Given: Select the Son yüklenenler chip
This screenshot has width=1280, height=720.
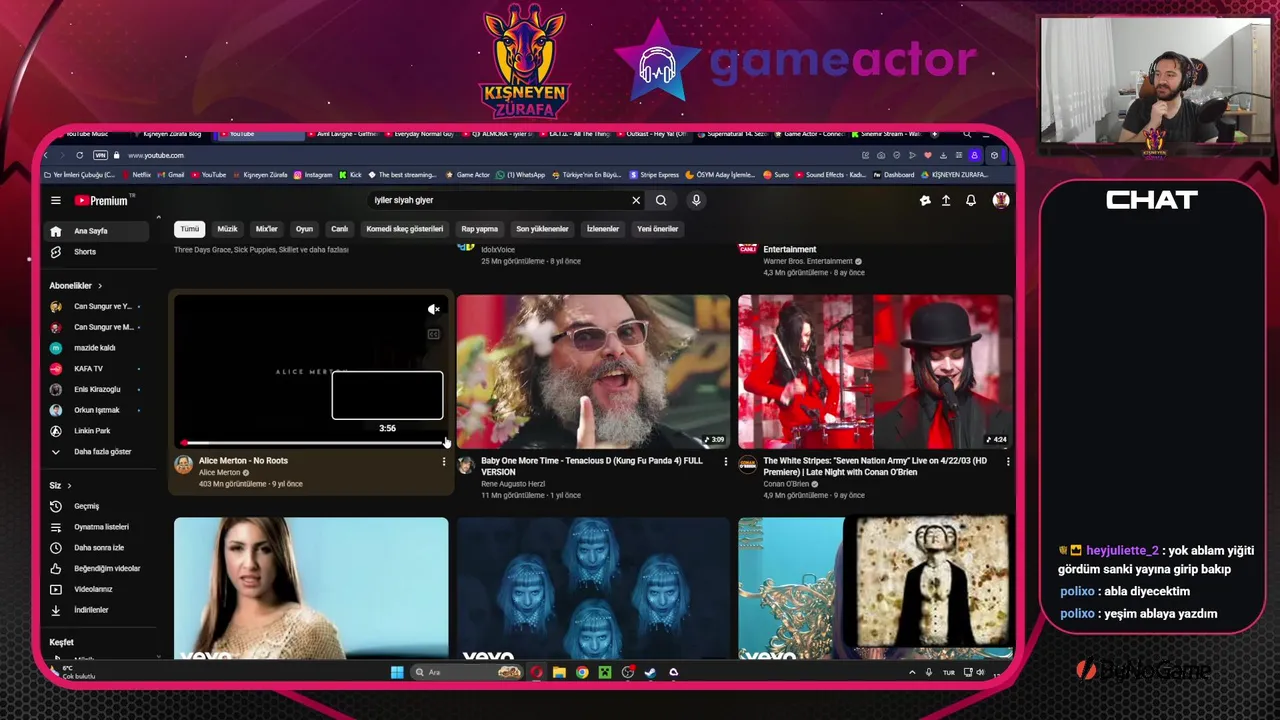Looking at the screenshot, I should click(x=542, y=229).
